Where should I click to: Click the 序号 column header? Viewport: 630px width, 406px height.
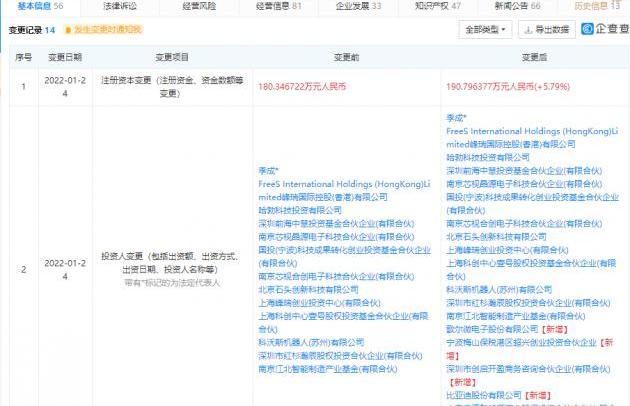click(23, 57)
